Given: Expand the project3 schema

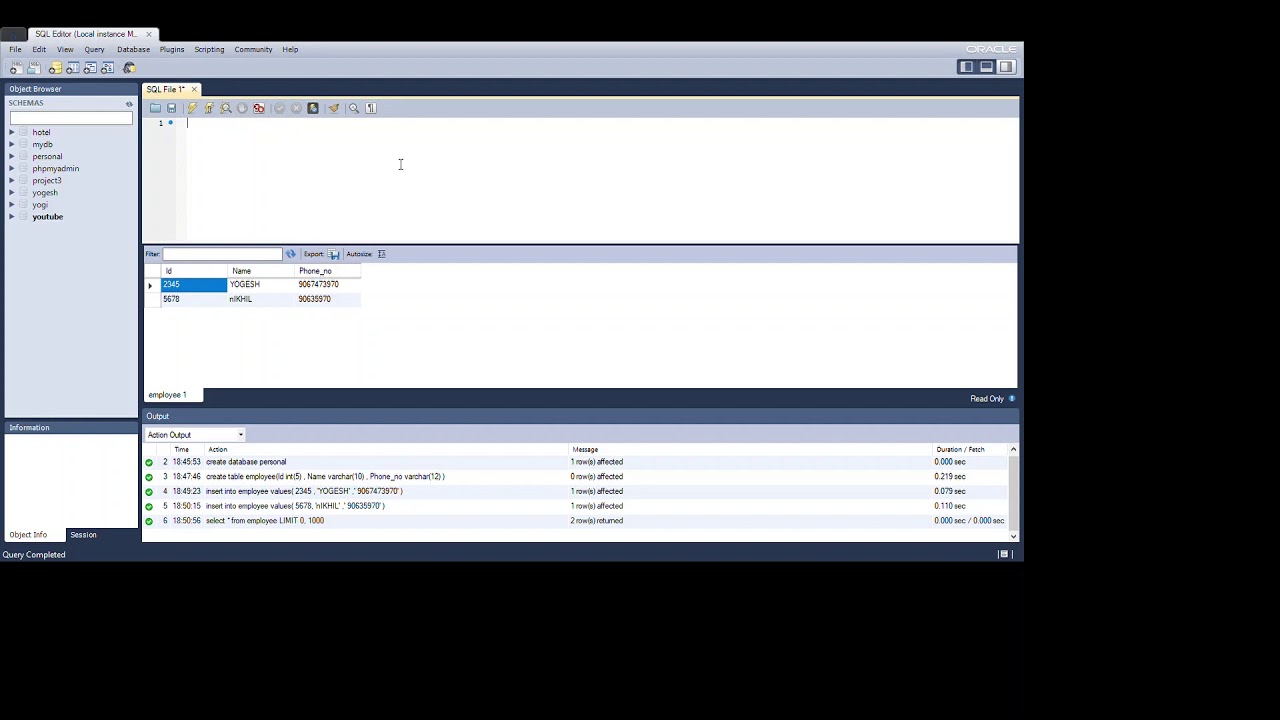Looking at the screenshot, I should [x=12, y=180].
